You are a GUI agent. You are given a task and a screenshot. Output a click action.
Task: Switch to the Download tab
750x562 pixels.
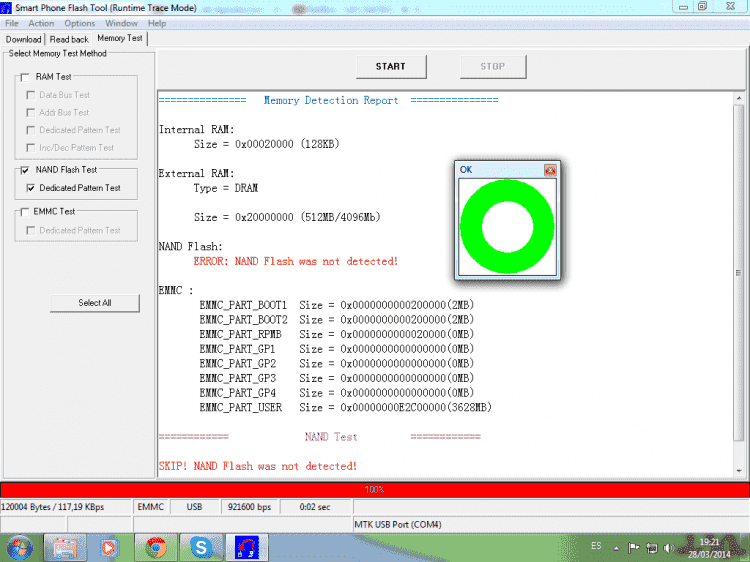[x=23, y=39]
